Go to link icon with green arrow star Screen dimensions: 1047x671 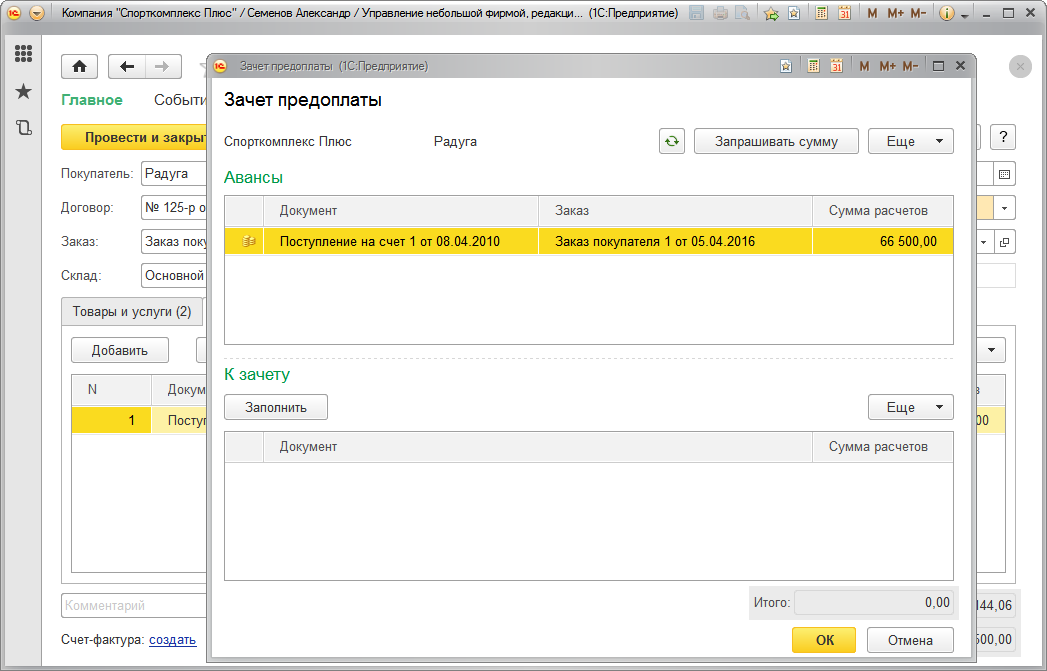(771, 13)
